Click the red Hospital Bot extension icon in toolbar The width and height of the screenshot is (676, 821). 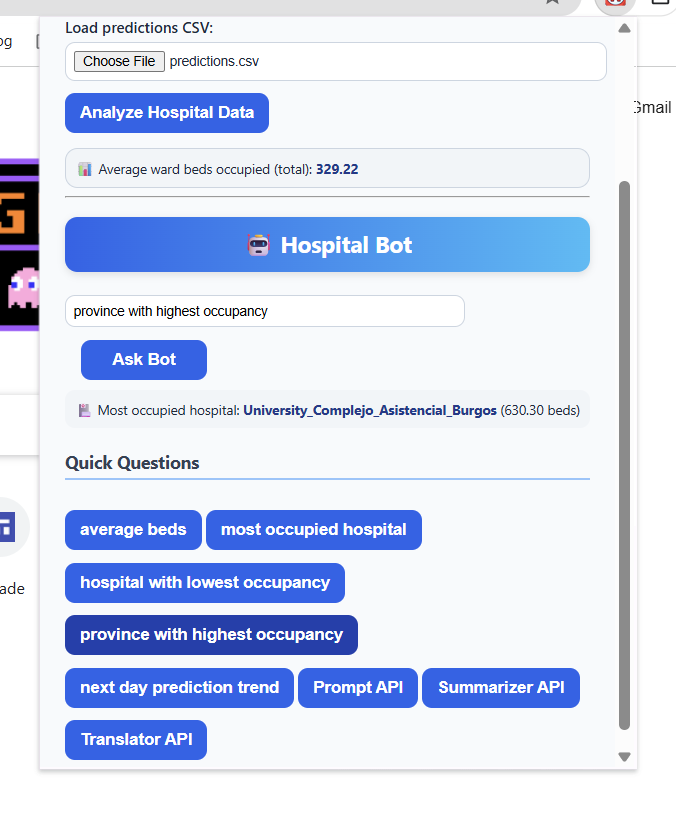pyautogui.click(x=614, y=5)
